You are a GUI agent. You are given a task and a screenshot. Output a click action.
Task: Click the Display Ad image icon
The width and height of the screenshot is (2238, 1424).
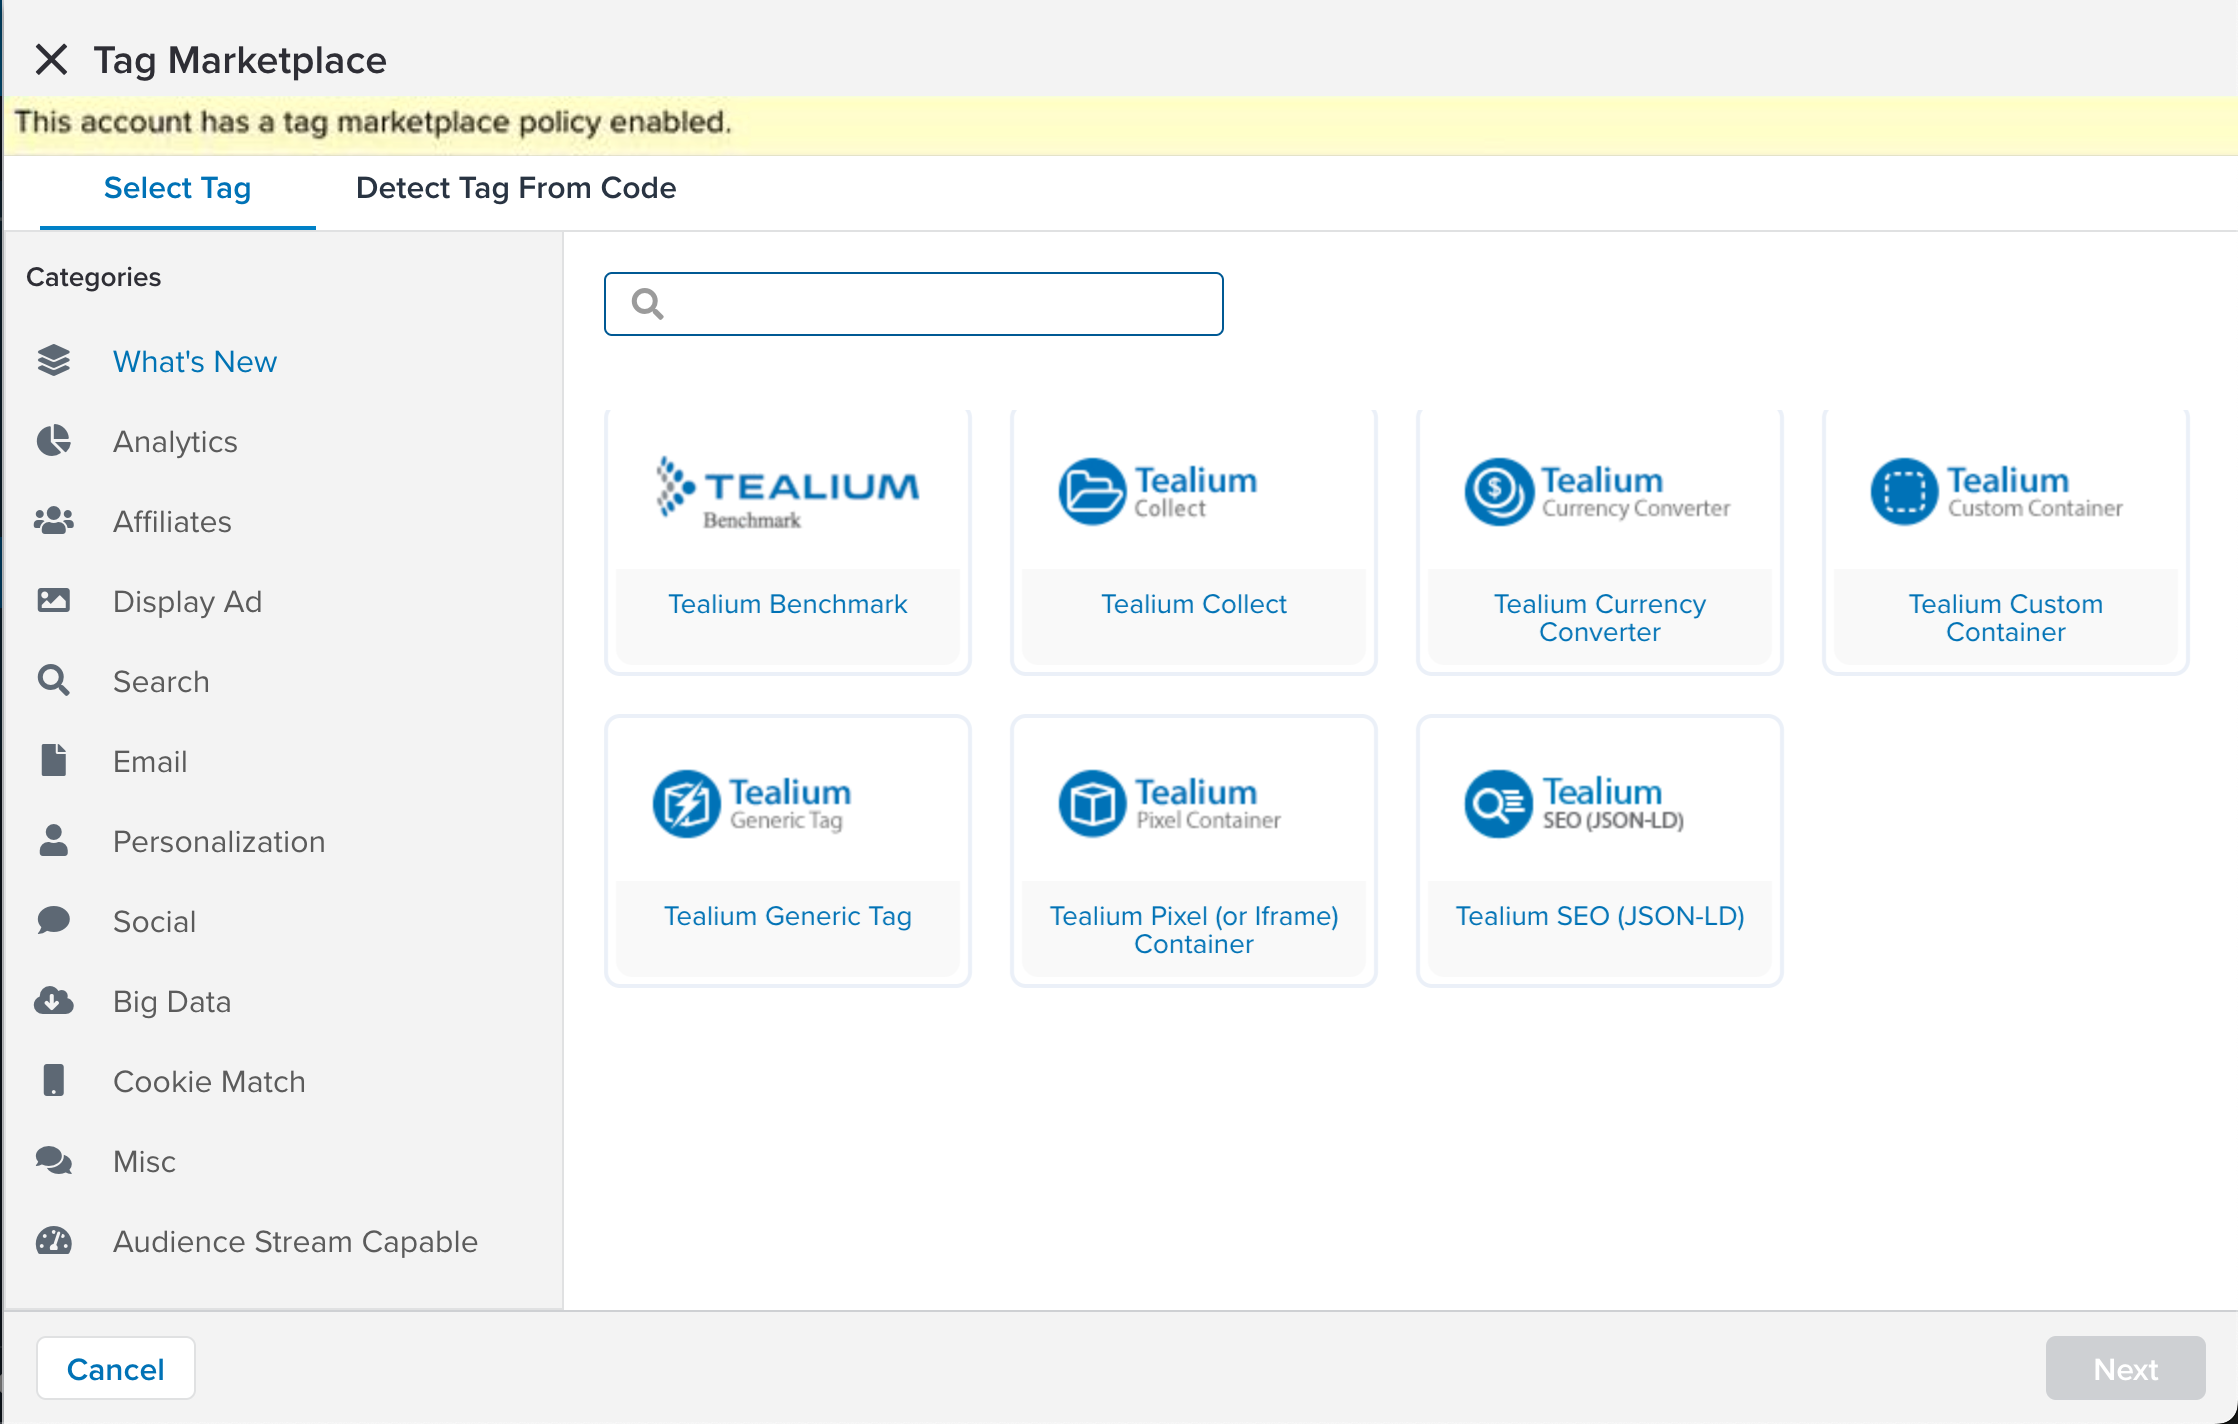[54, 601]
